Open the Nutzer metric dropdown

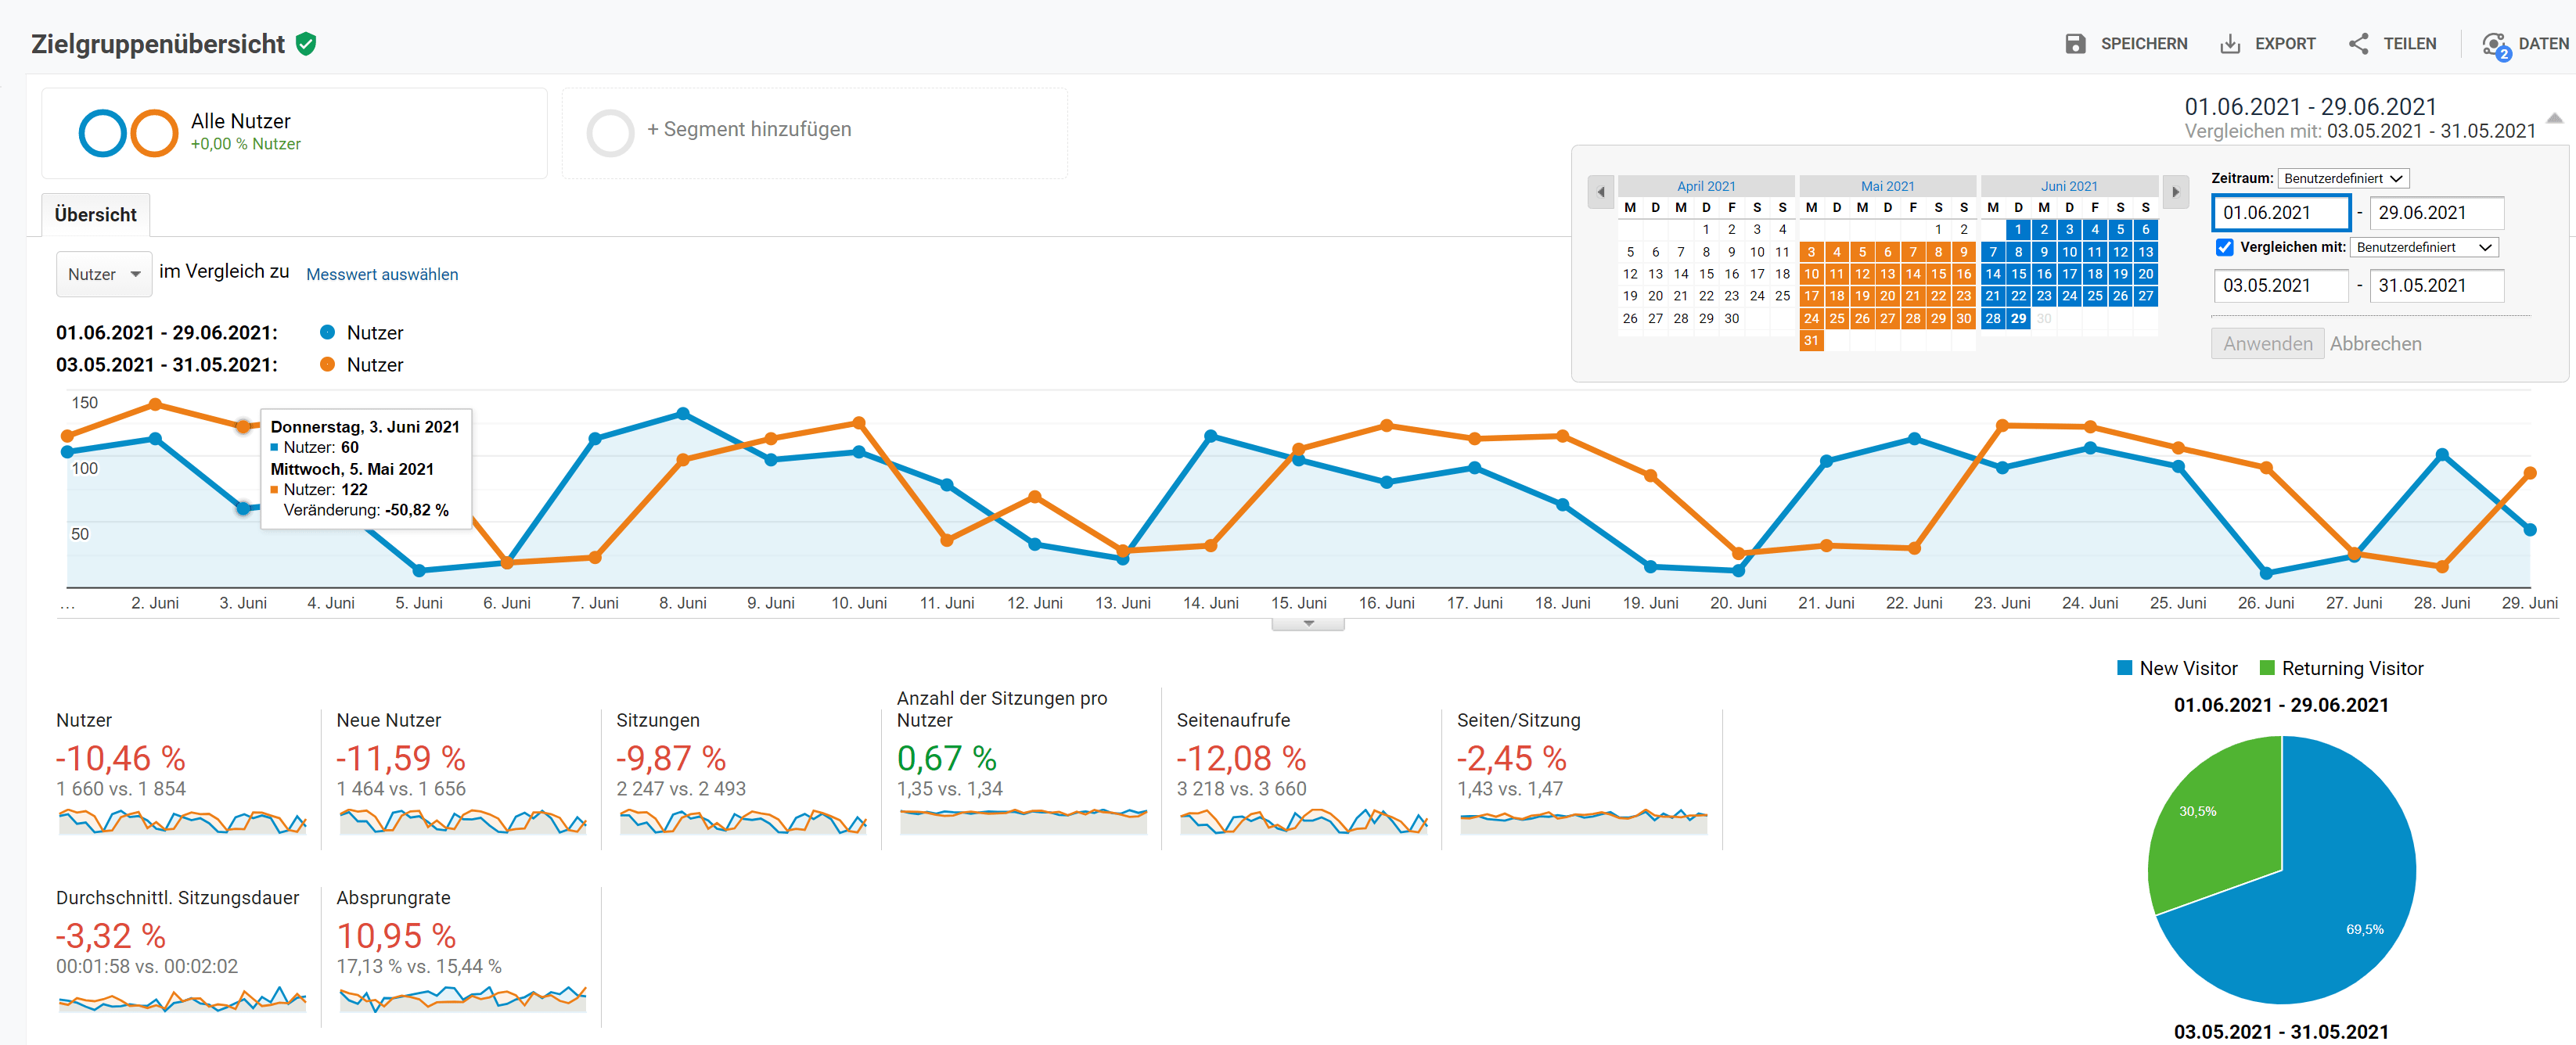pos(104,273)
